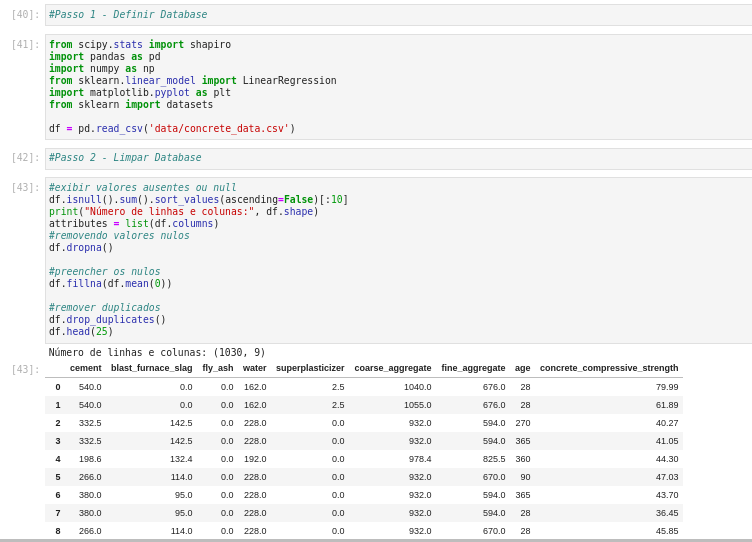Click the 'import numpy as np' line
The height and width of the screenshot is (542, 752).
click(102, 69)
